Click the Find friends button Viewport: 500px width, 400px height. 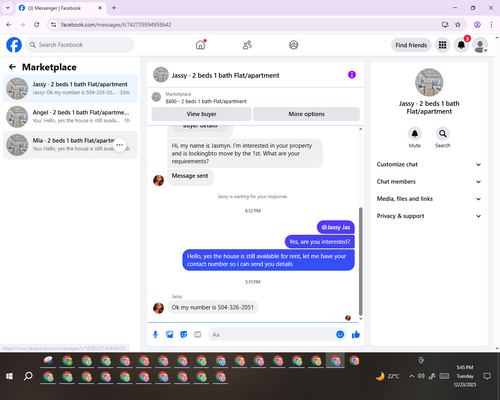[411, 45]
